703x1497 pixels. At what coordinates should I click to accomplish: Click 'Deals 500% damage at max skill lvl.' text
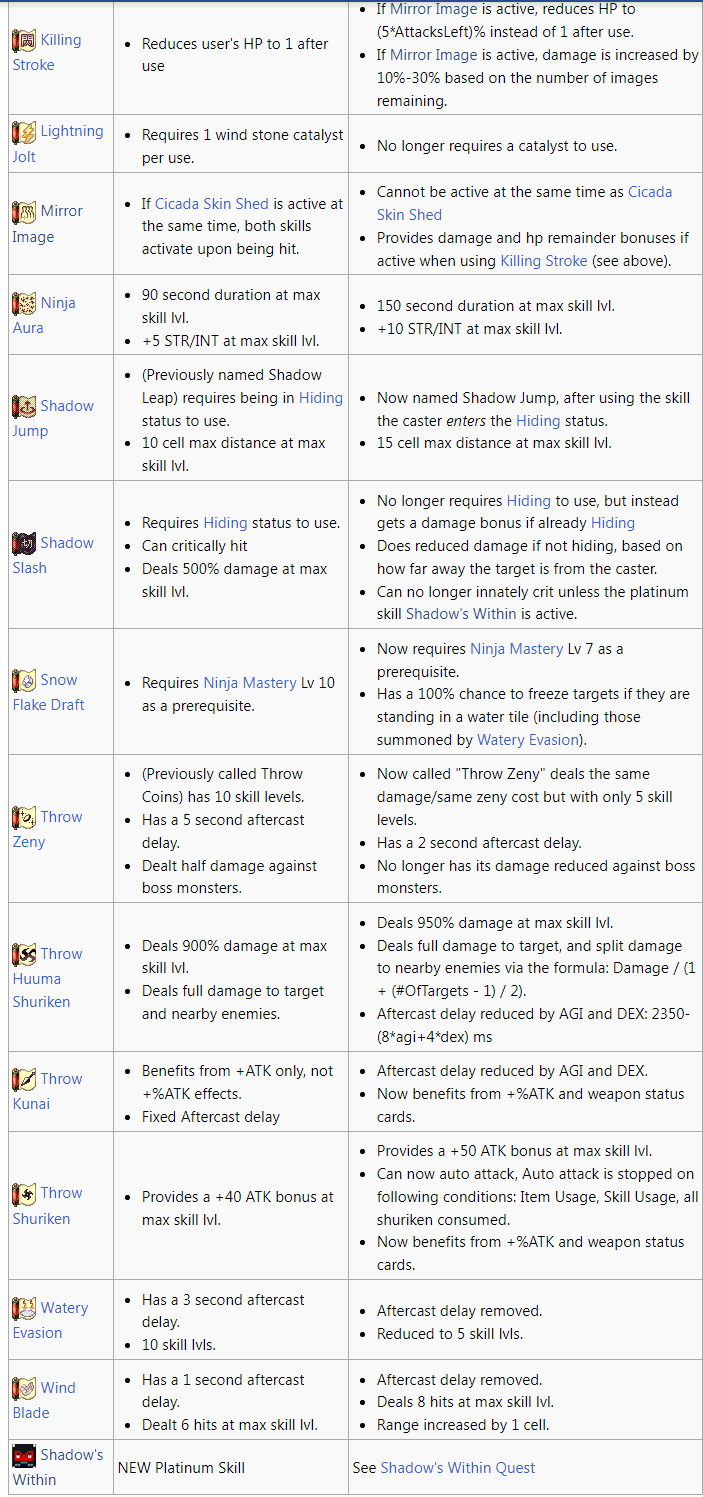[x=235, y=580]
